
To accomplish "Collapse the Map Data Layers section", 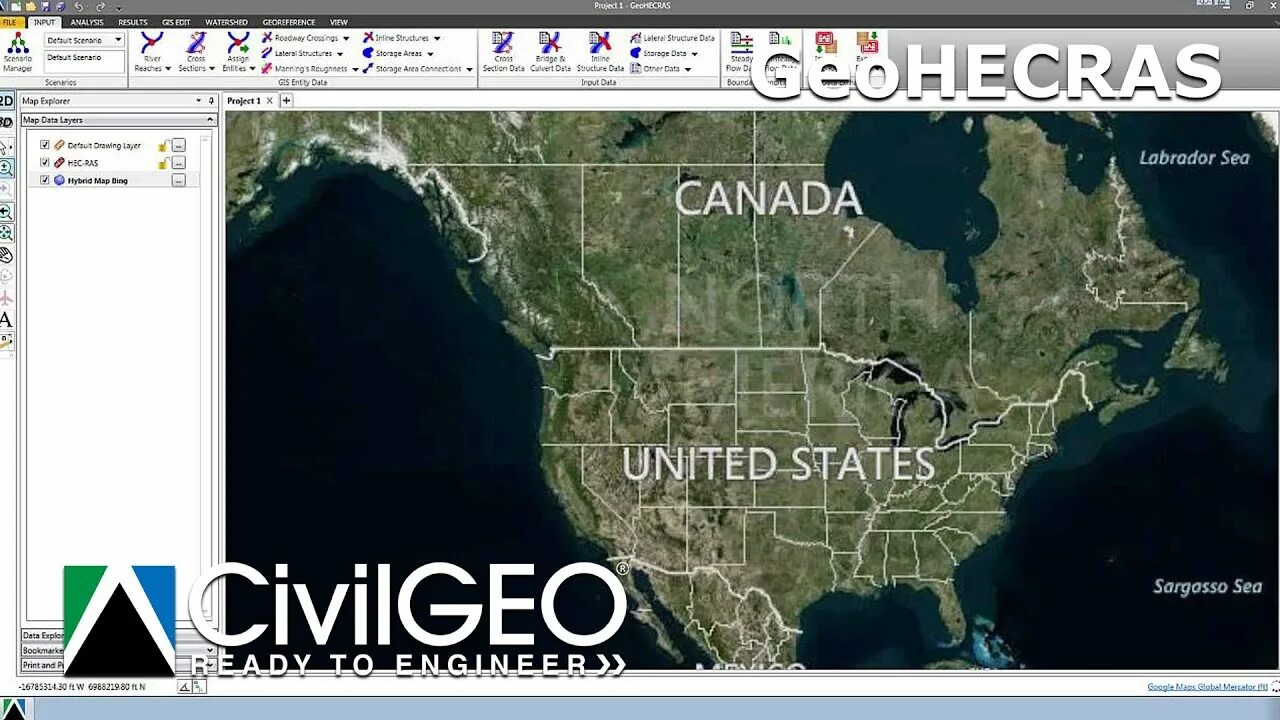I will click(210, 120).
